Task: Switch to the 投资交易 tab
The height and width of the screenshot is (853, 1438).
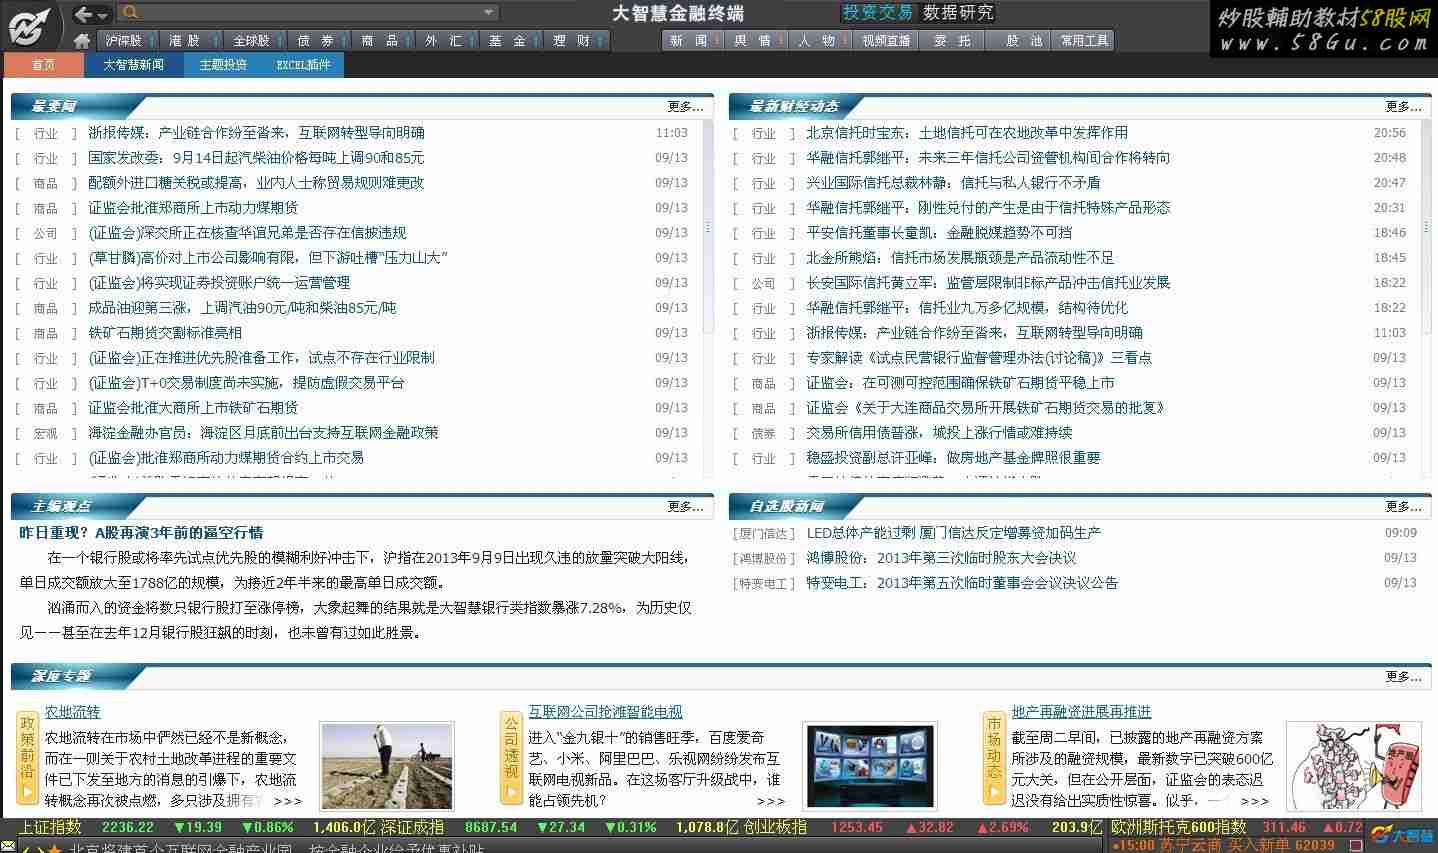Action: click(x=877, y=13)
